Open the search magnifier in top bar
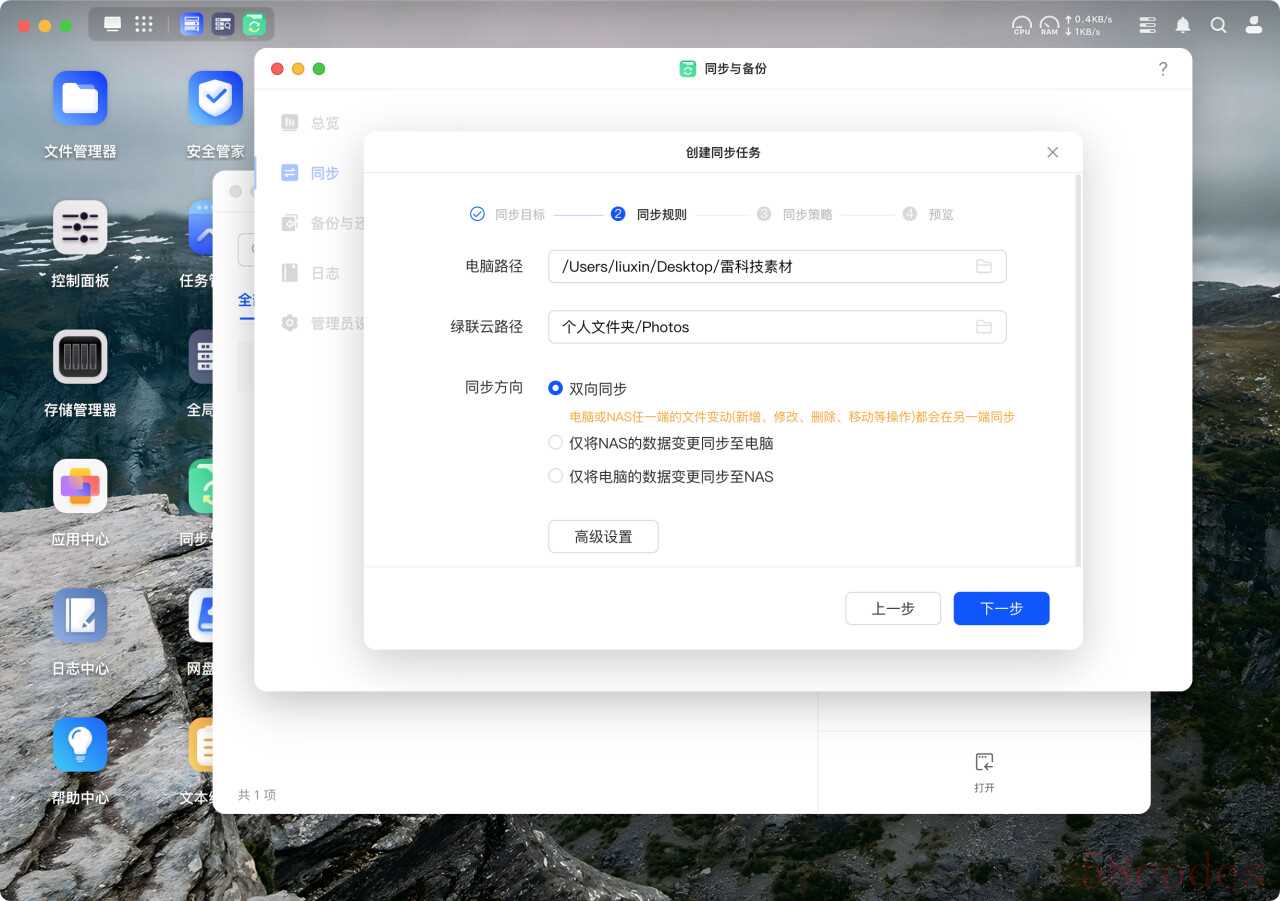The height and width of the screenshot is (901, 1280). pyautogui.click(x=1218, y=25)
